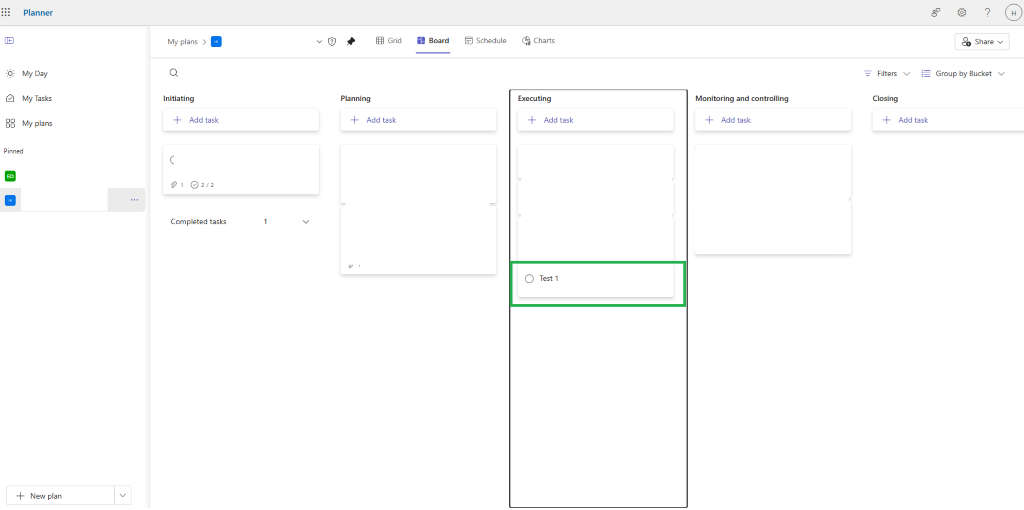This screenshot has height=510, width=1024.
Task: Collapse the left navigation pane icon
Action: click(9, 40)
